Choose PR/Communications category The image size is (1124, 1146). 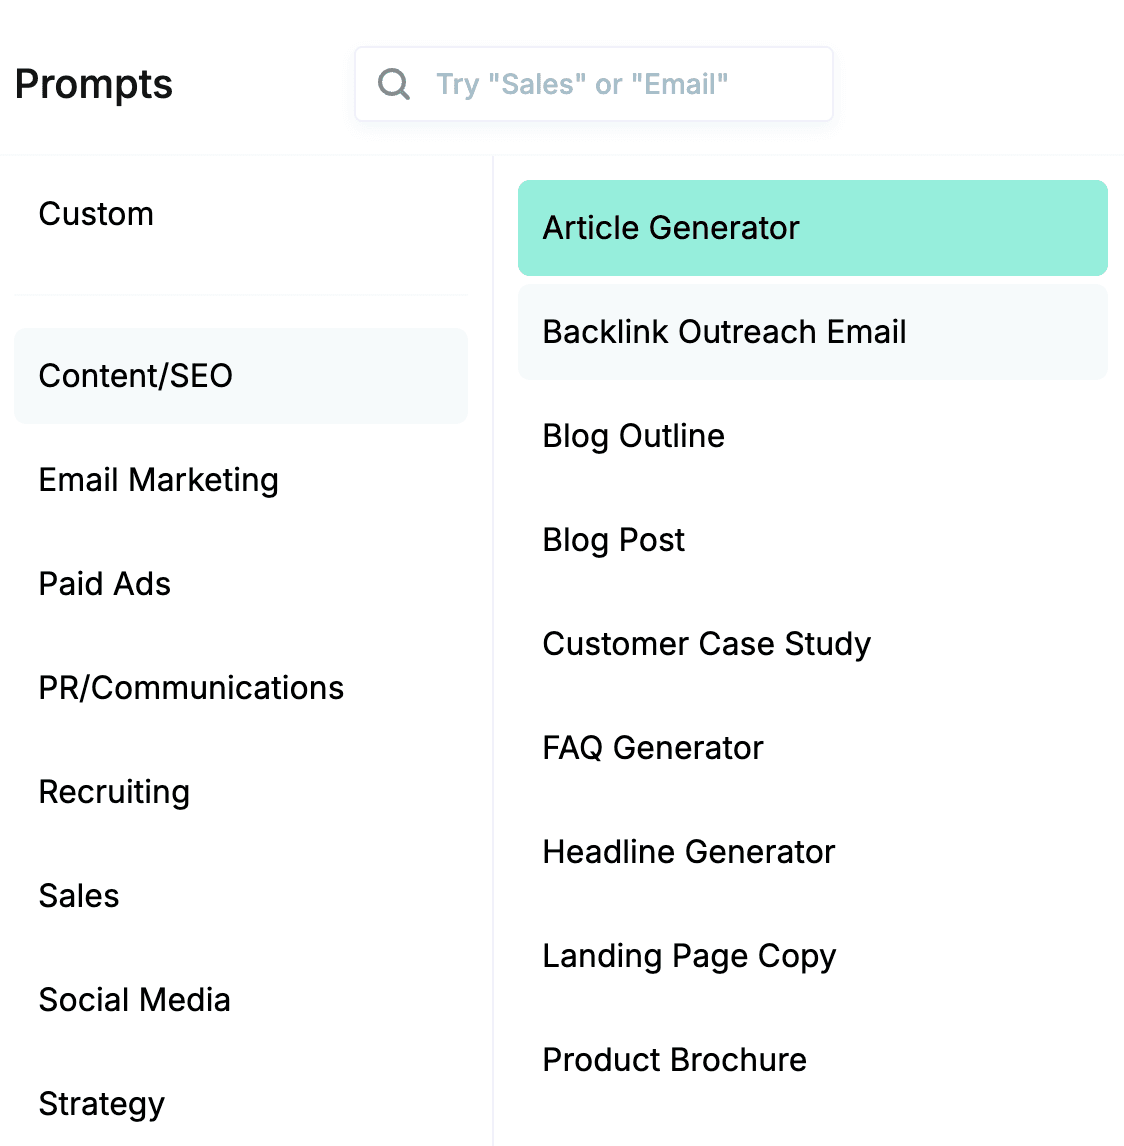click(x=191, y=688)
